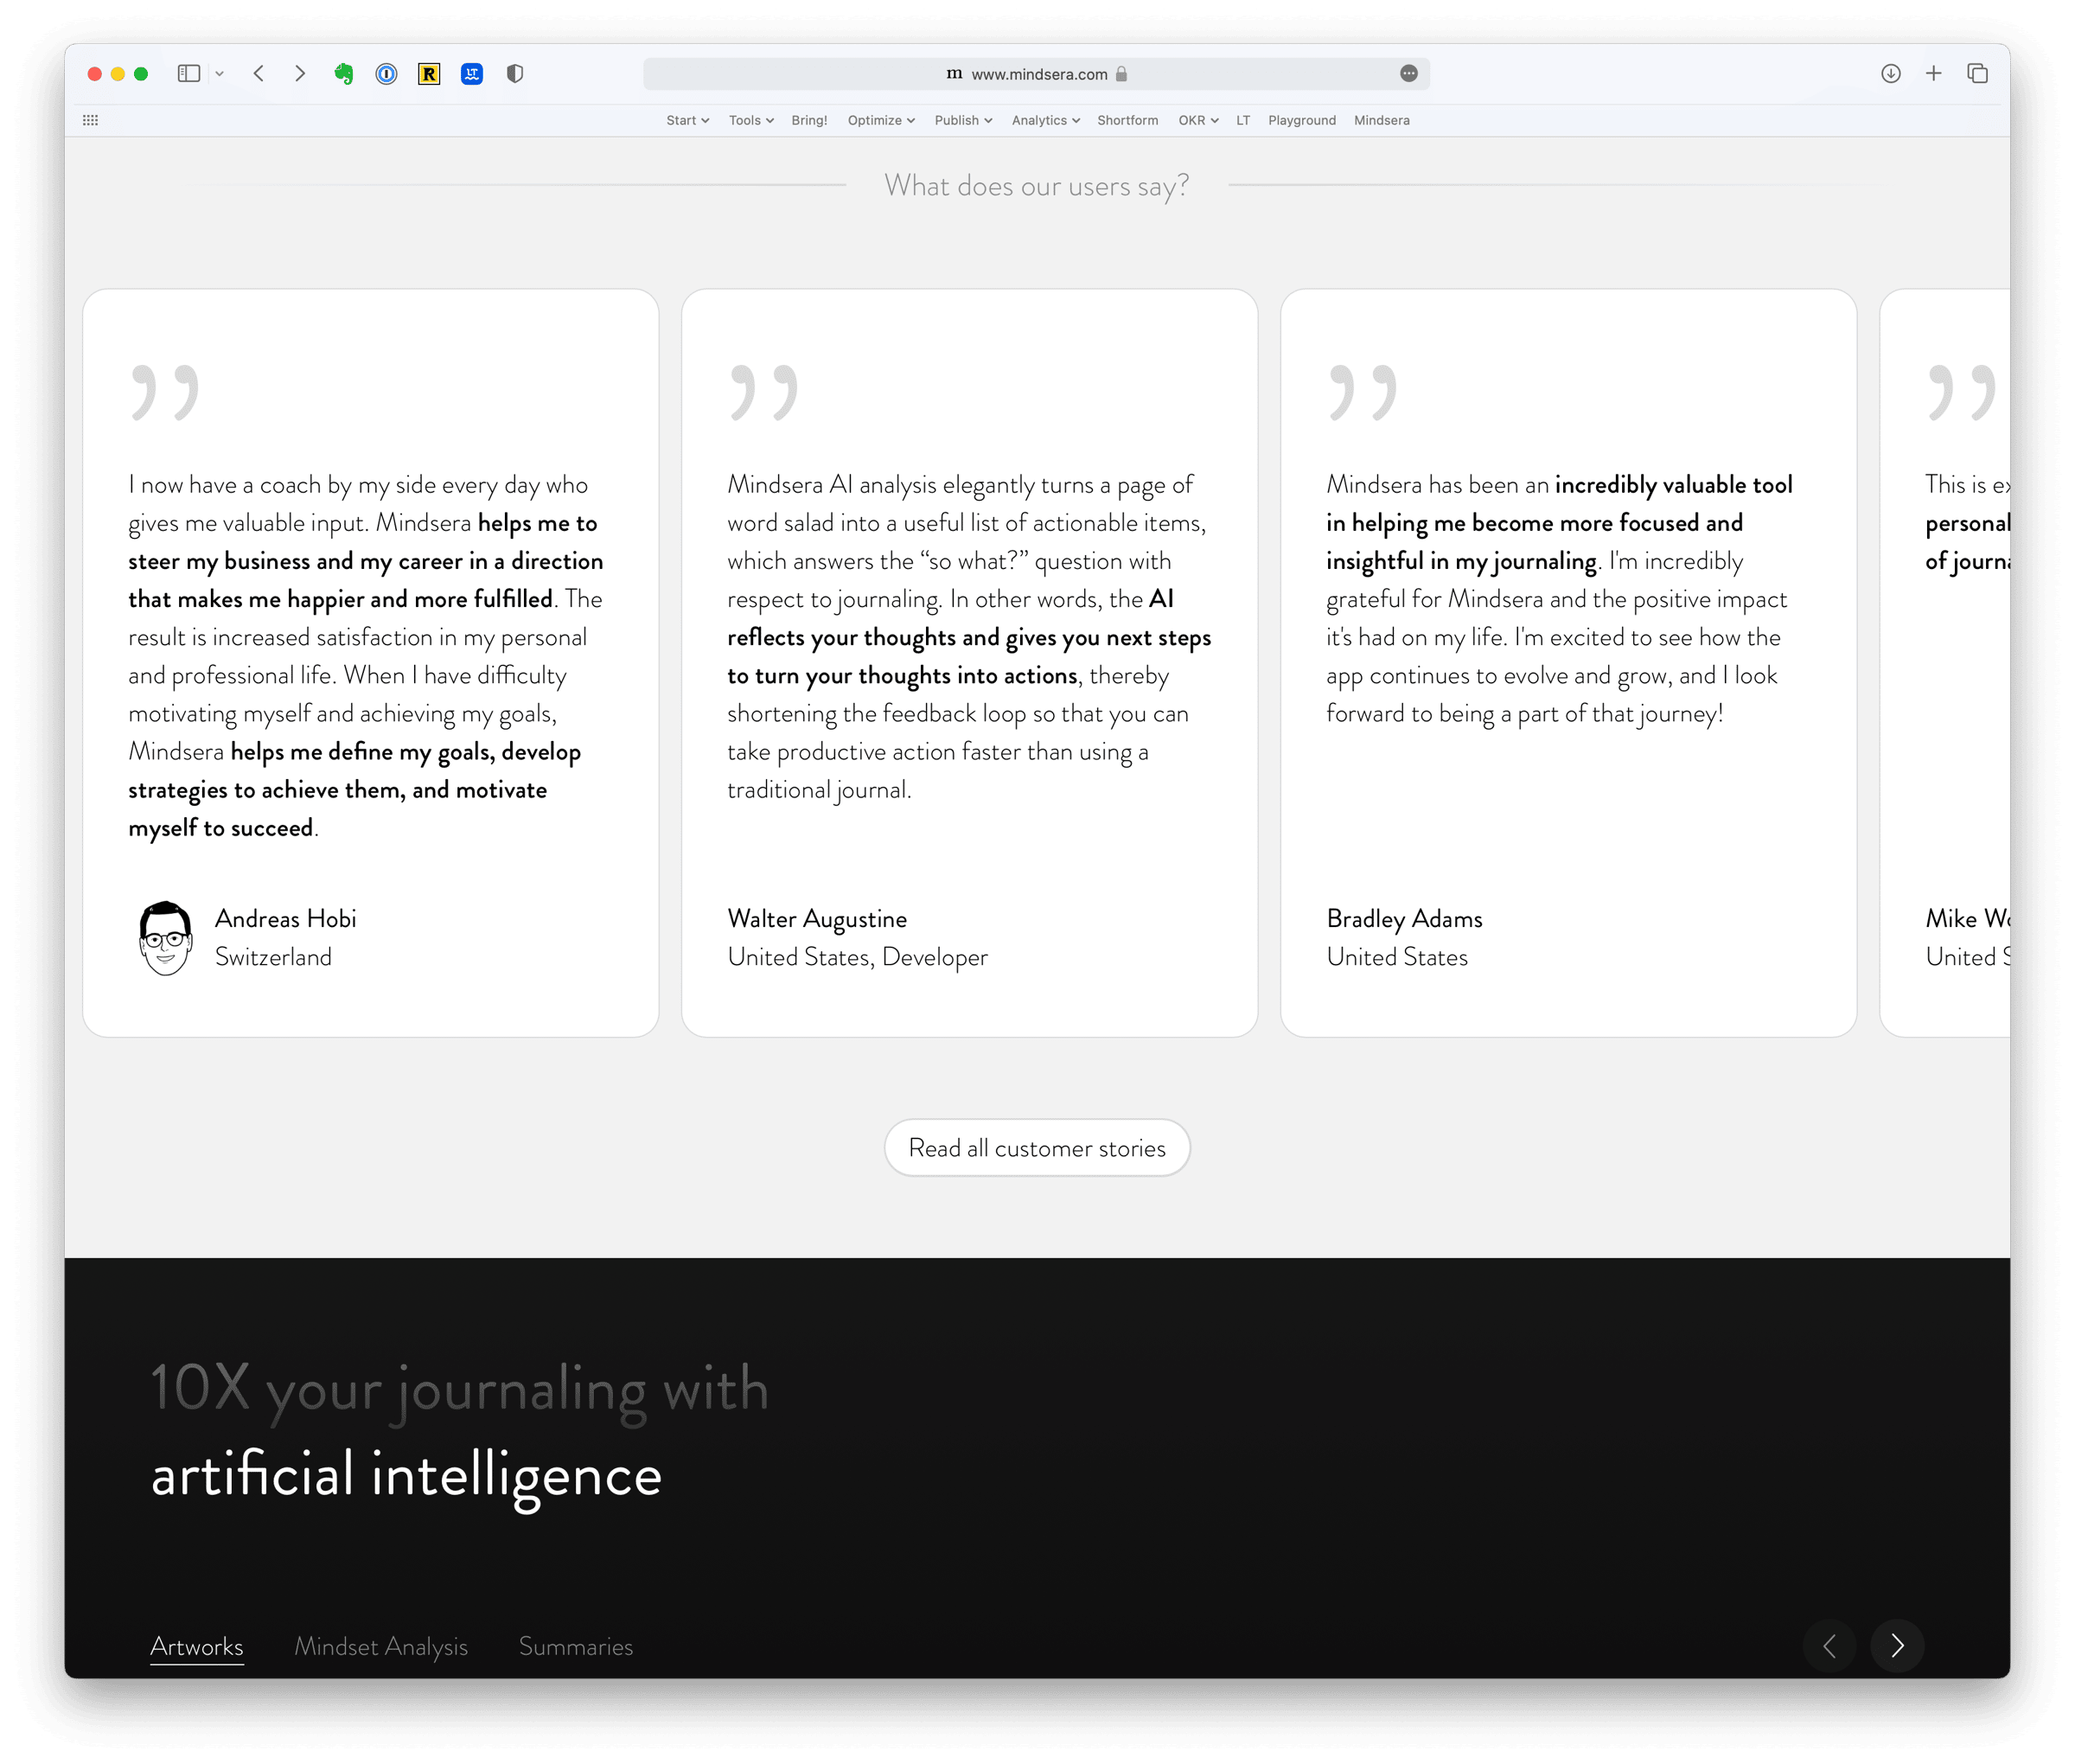Click the next slide arrow button
Screen dimensions: 2075x1764
pyautogui.click(x=1897, y=1646)
